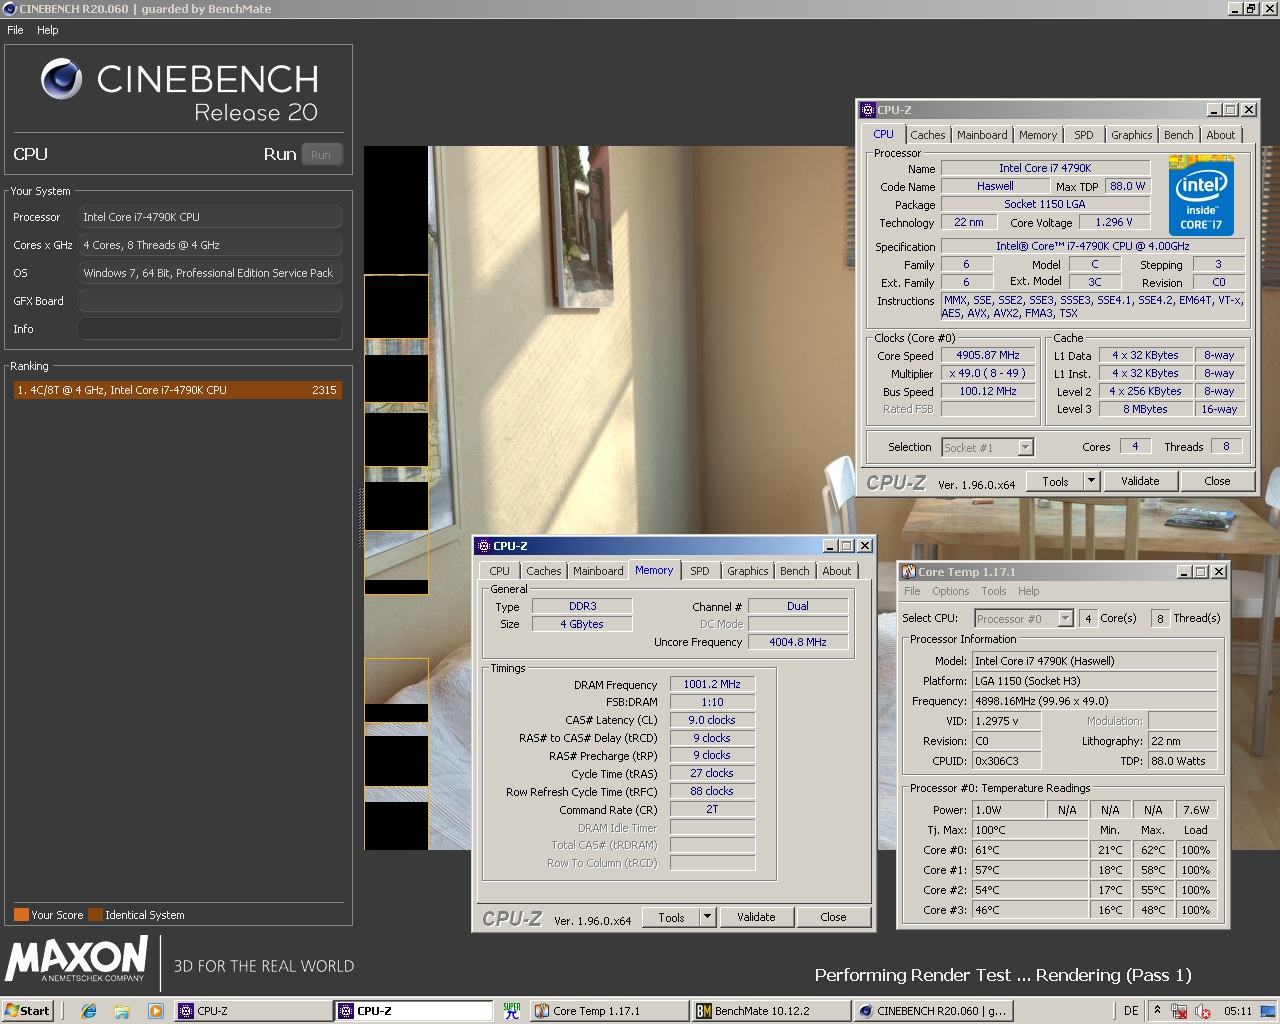The width and height of the screenshot is (1280, 1024).
Task: Switch to Caches tab in CPU-Z CPU window
Action: (x=928, y=135)
